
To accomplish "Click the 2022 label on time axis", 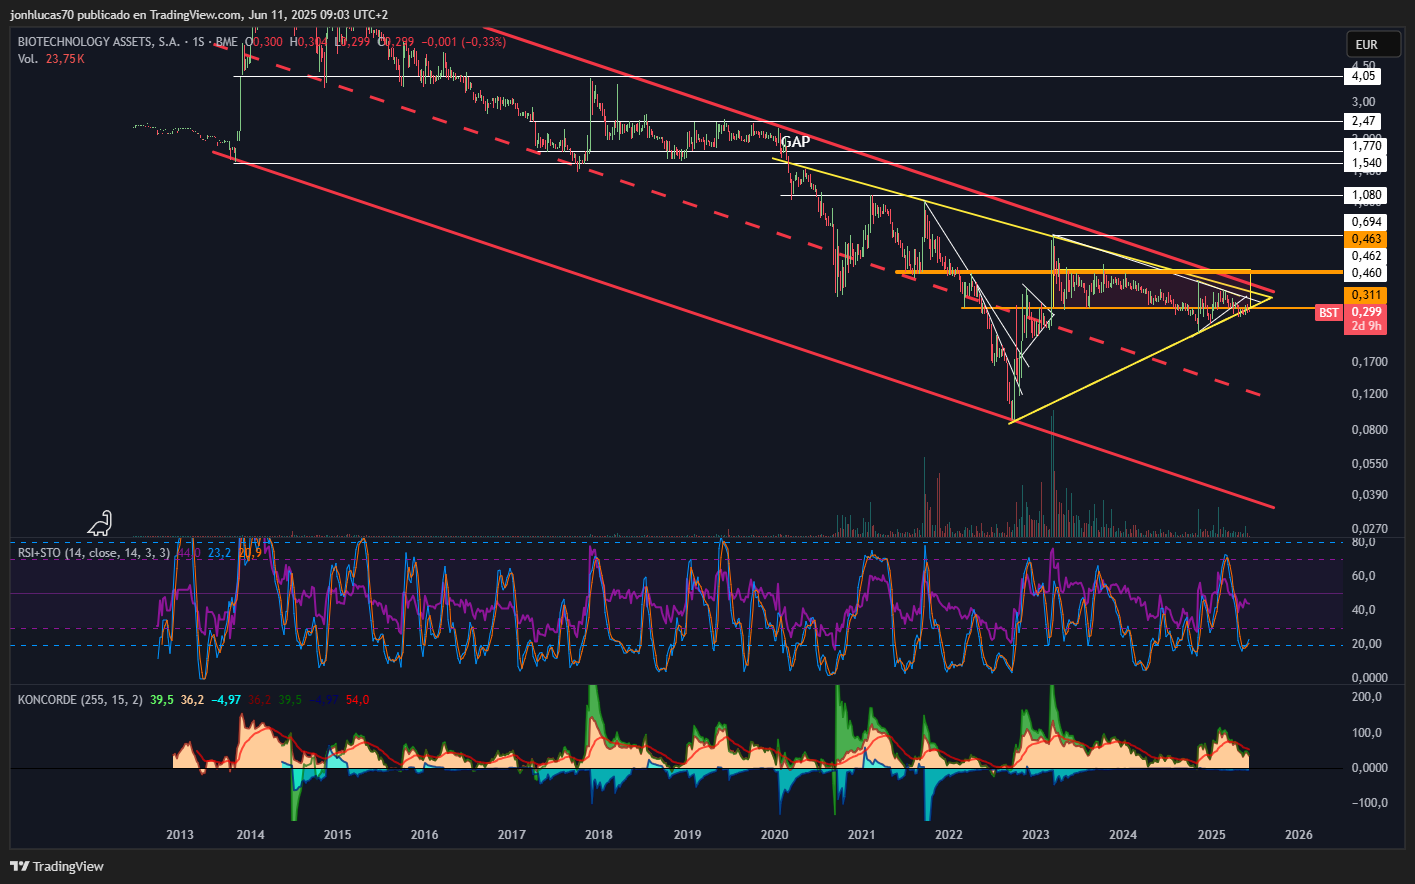I will coord(949,835).
